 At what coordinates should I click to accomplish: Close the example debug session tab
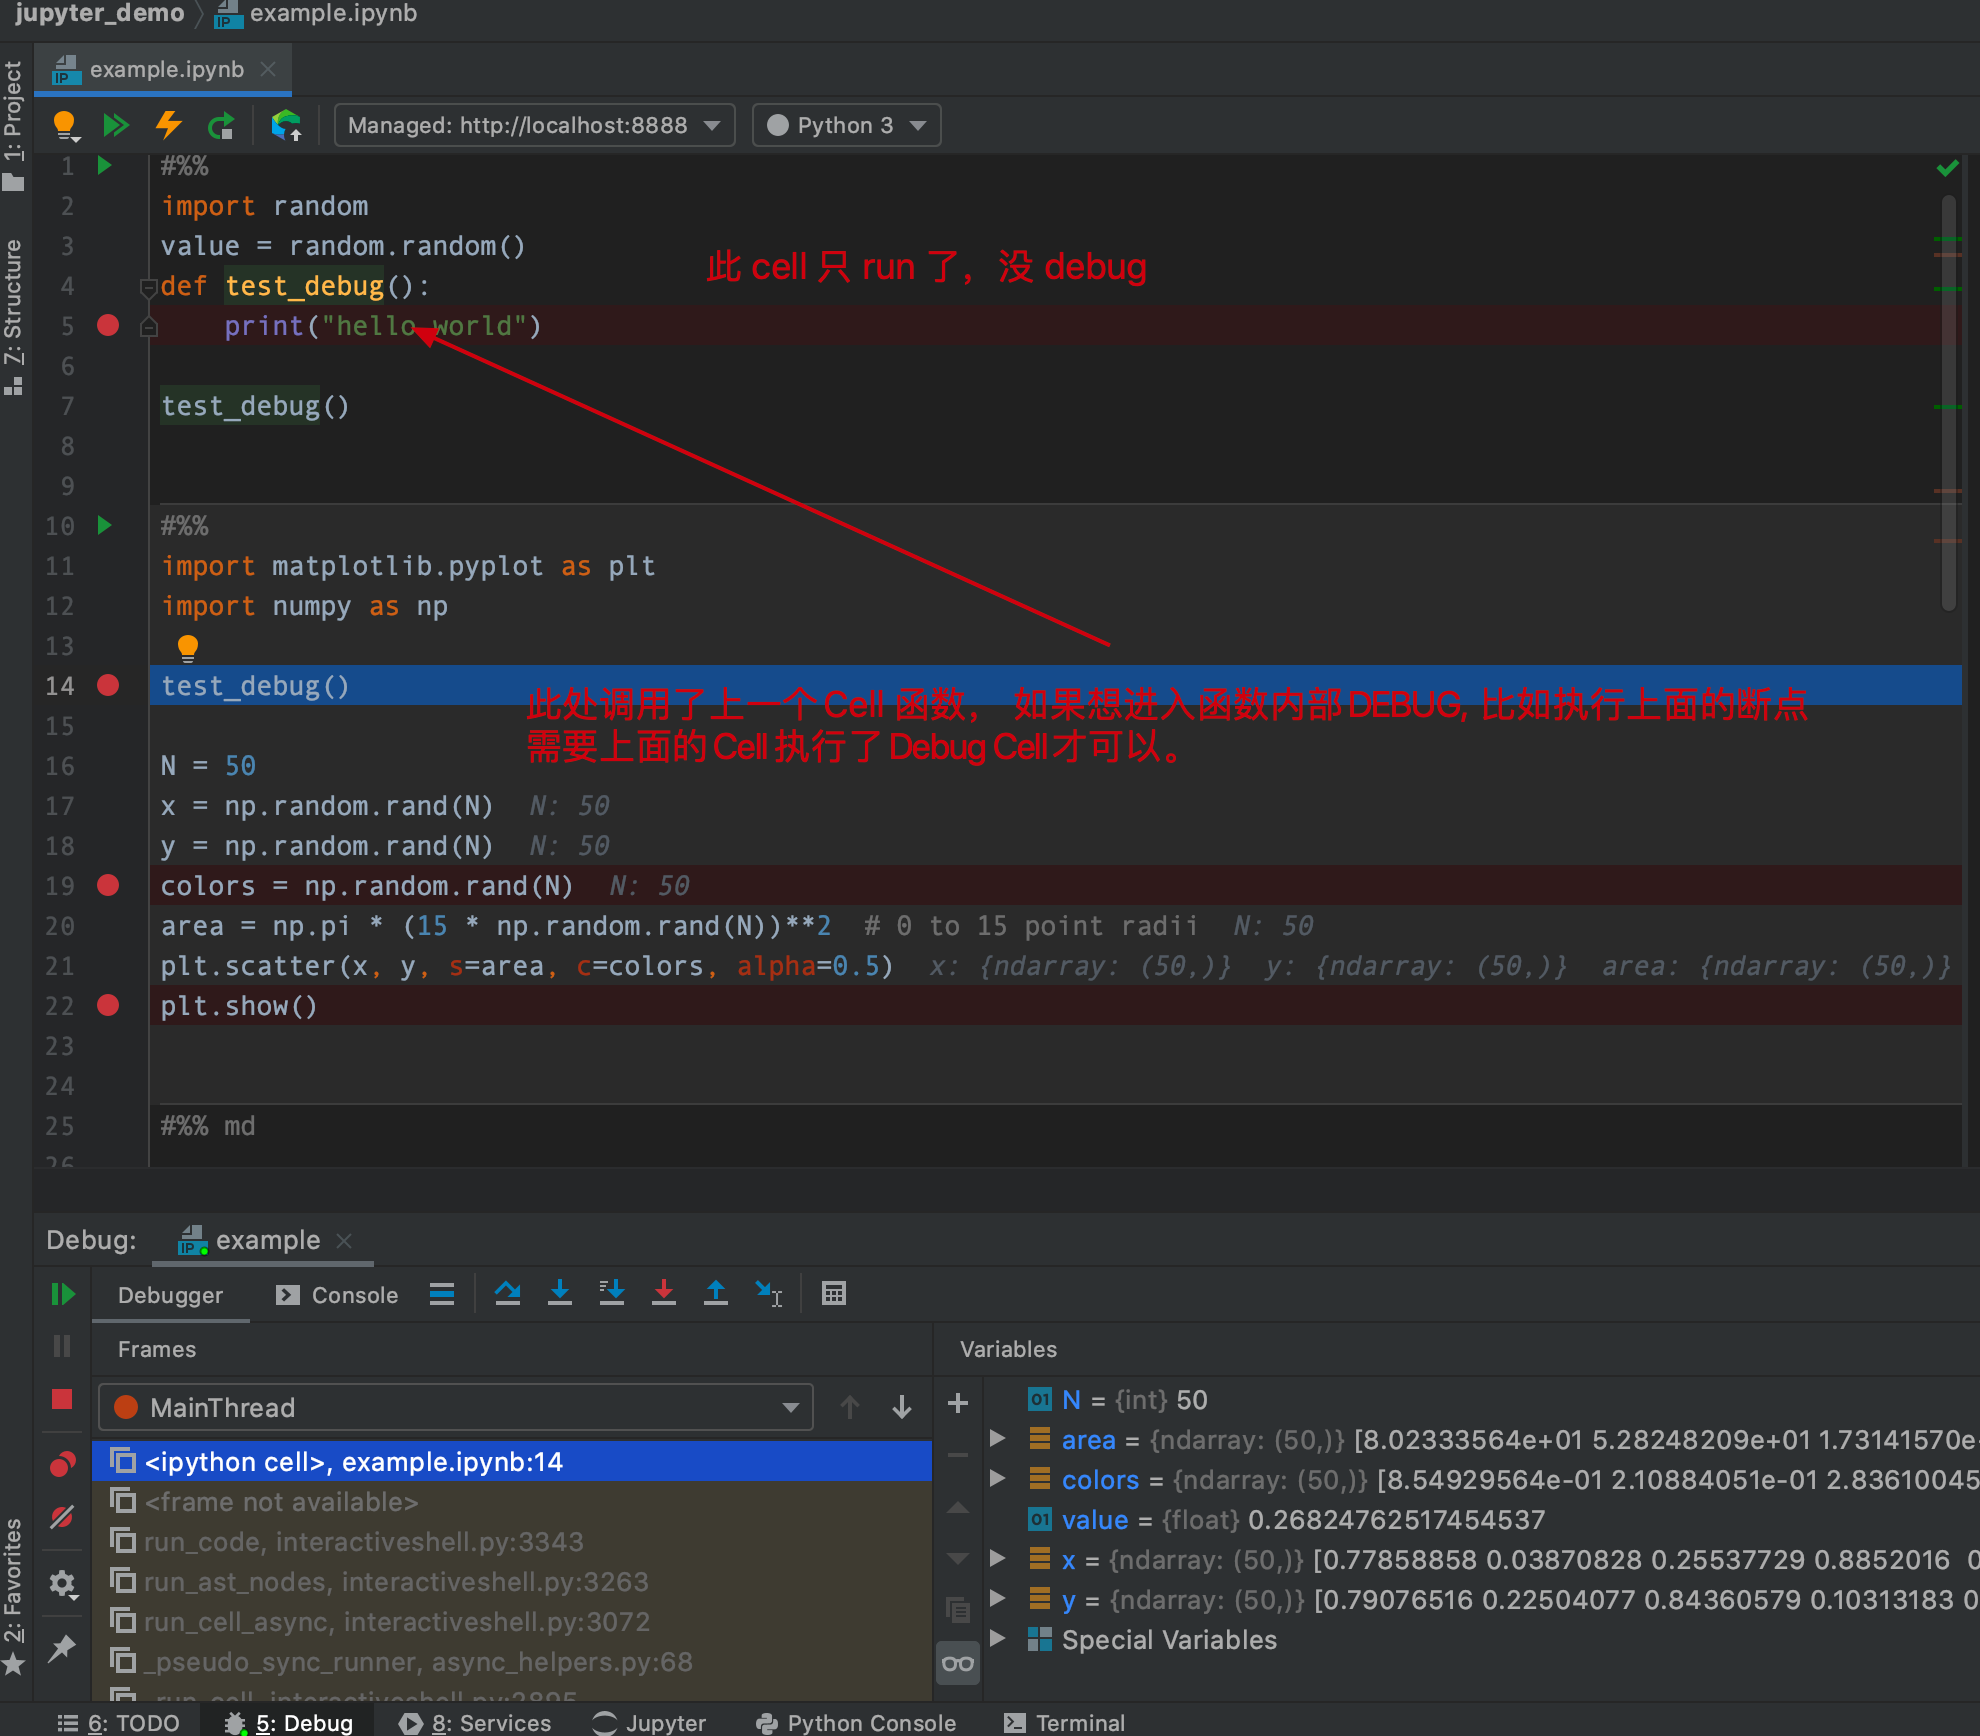[344, 1240]
